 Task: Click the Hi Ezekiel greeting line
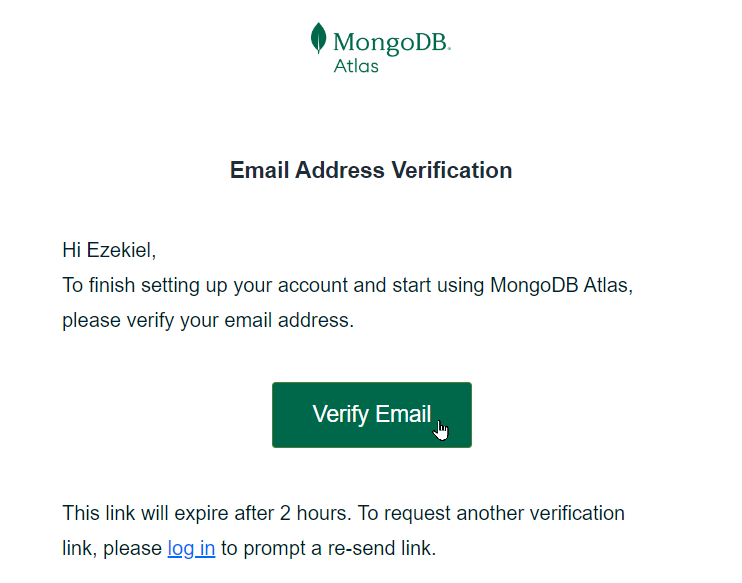109,250
